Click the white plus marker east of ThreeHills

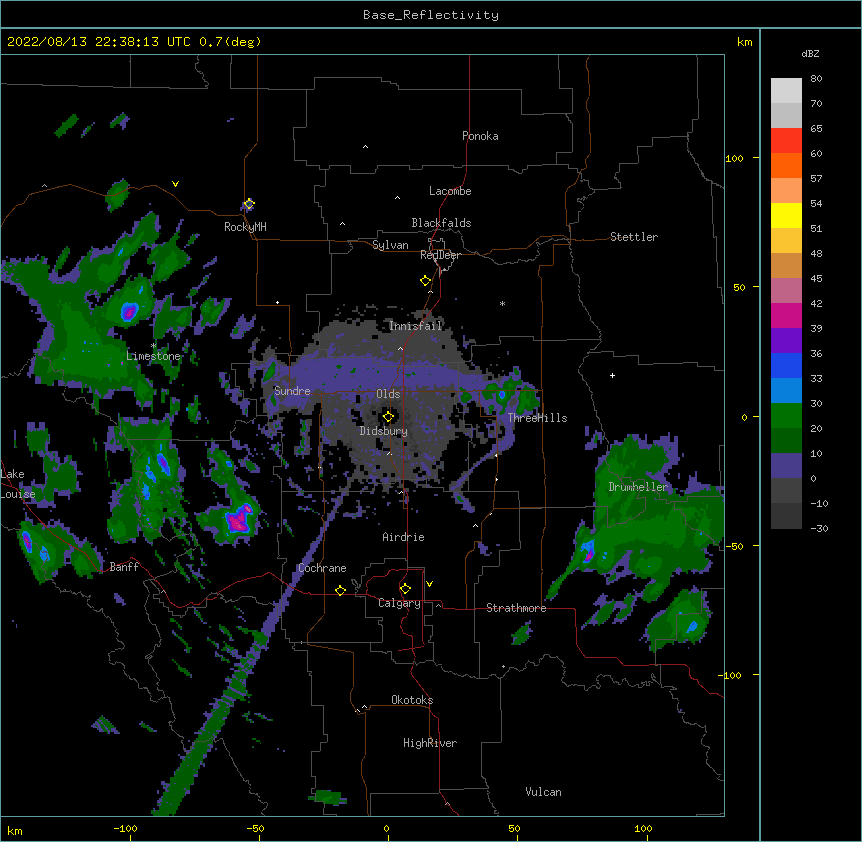612,375
